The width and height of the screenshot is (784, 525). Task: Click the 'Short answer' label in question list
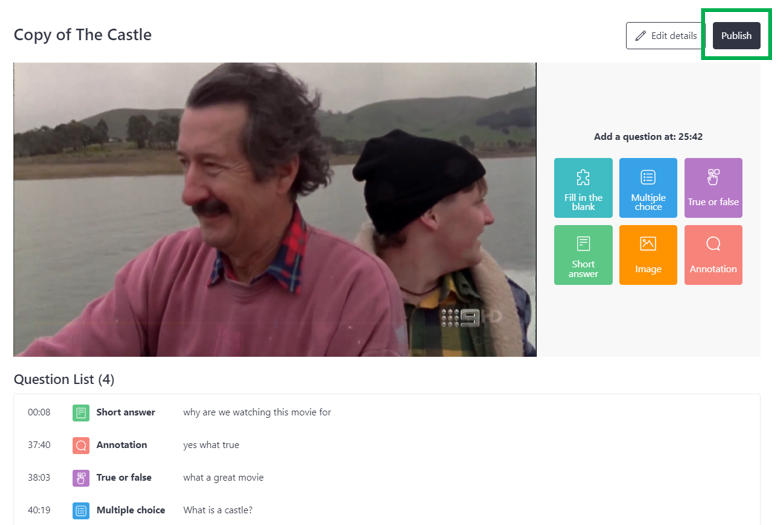coord(126,412)
